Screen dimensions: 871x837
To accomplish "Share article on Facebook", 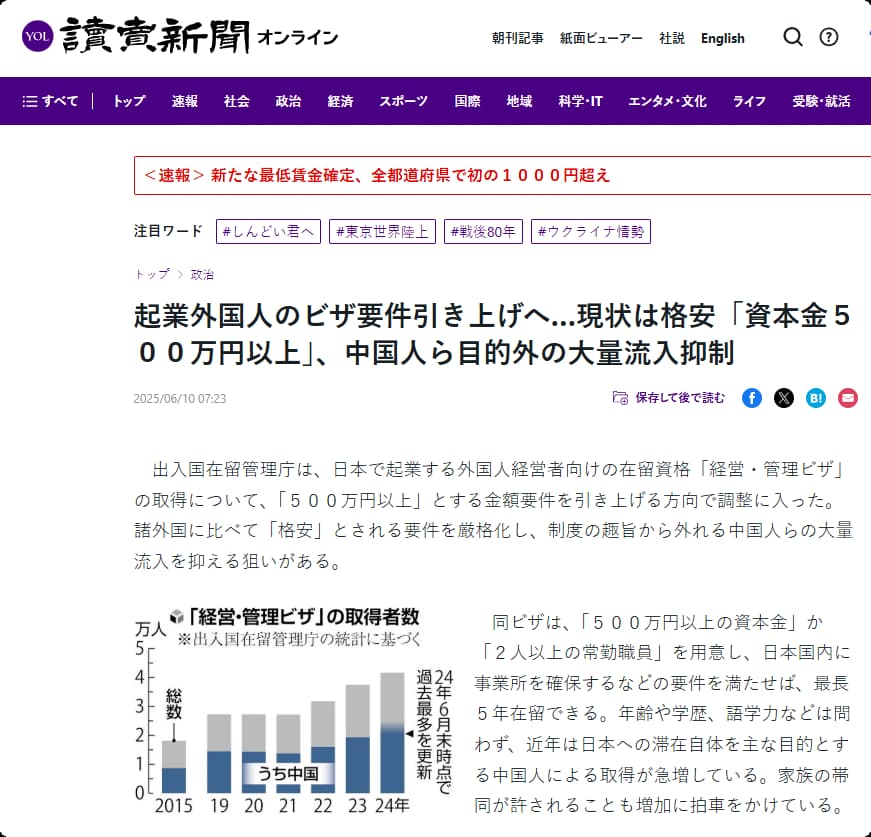I will [752, 398].
